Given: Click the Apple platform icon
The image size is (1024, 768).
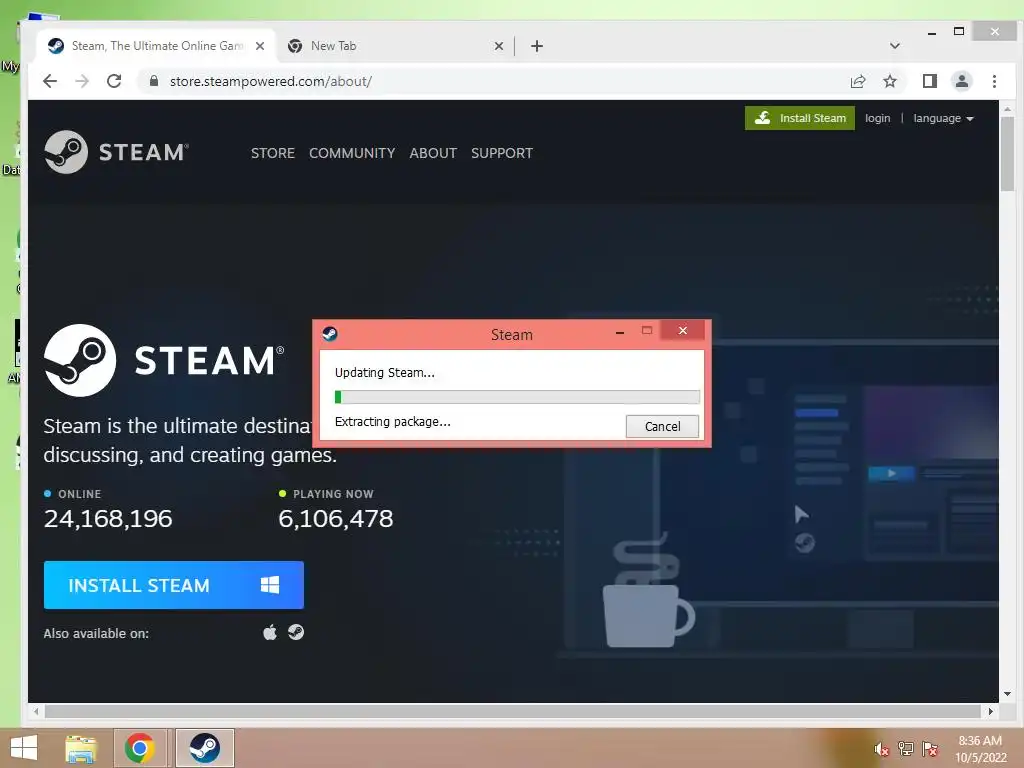Looking at the screenshot, I should coord(270,632).
